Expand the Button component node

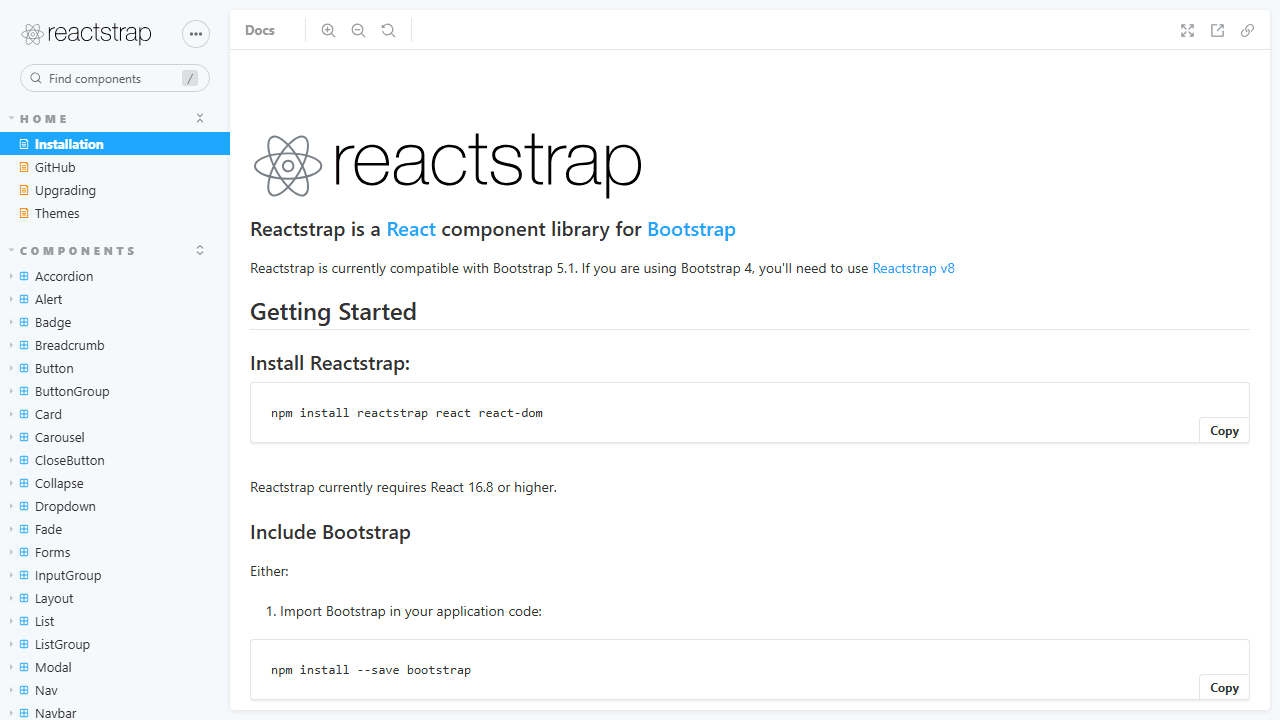tap(11, 369)
